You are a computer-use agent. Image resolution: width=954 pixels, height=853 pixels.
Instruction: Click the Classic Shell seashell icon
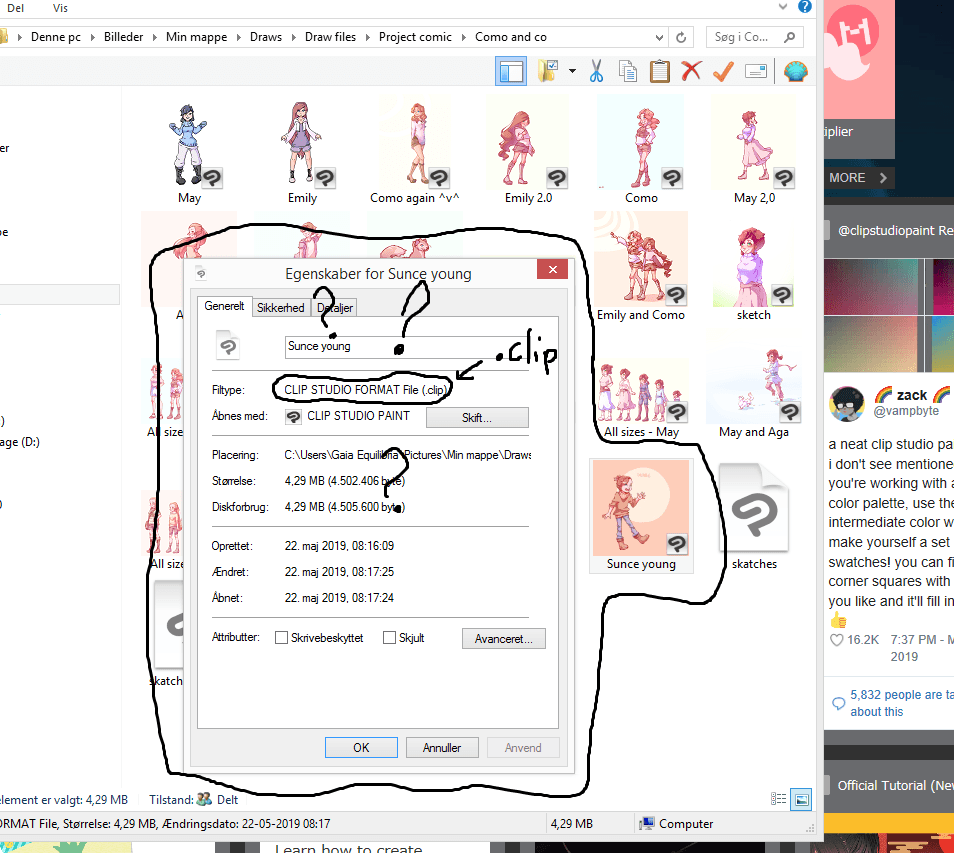coord(795,72)
